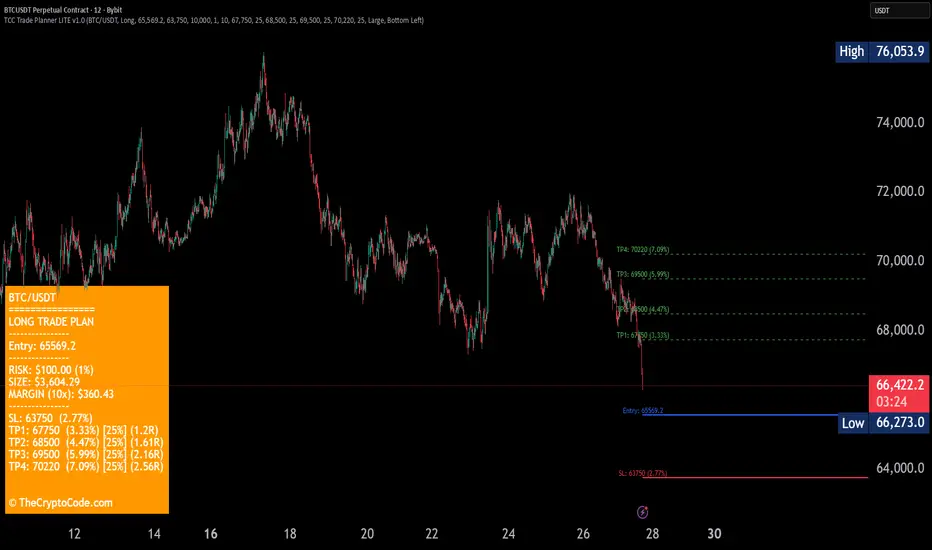Click the date label 20 on time axis
This screenshot has width=932, height=550.
367,534
